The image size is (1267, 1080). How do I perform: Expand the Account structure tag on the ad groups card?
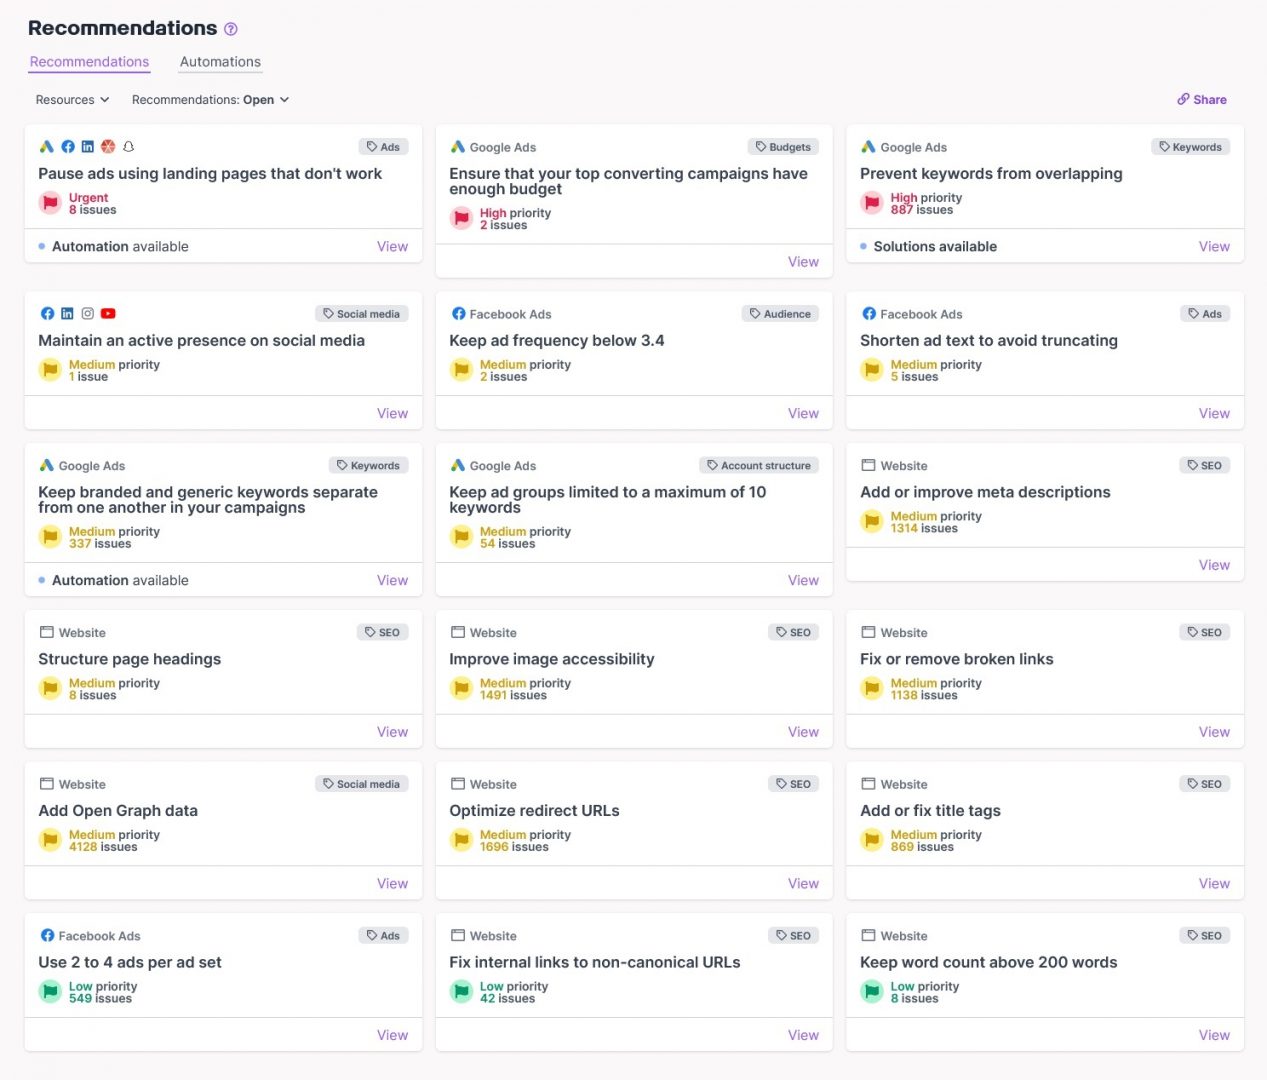(759, 465)
